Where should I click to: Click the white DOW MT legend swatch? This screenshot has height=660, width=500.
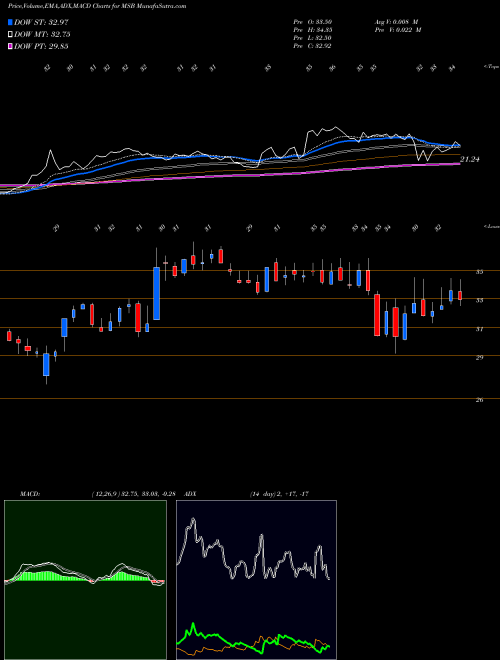pos(10,35)
